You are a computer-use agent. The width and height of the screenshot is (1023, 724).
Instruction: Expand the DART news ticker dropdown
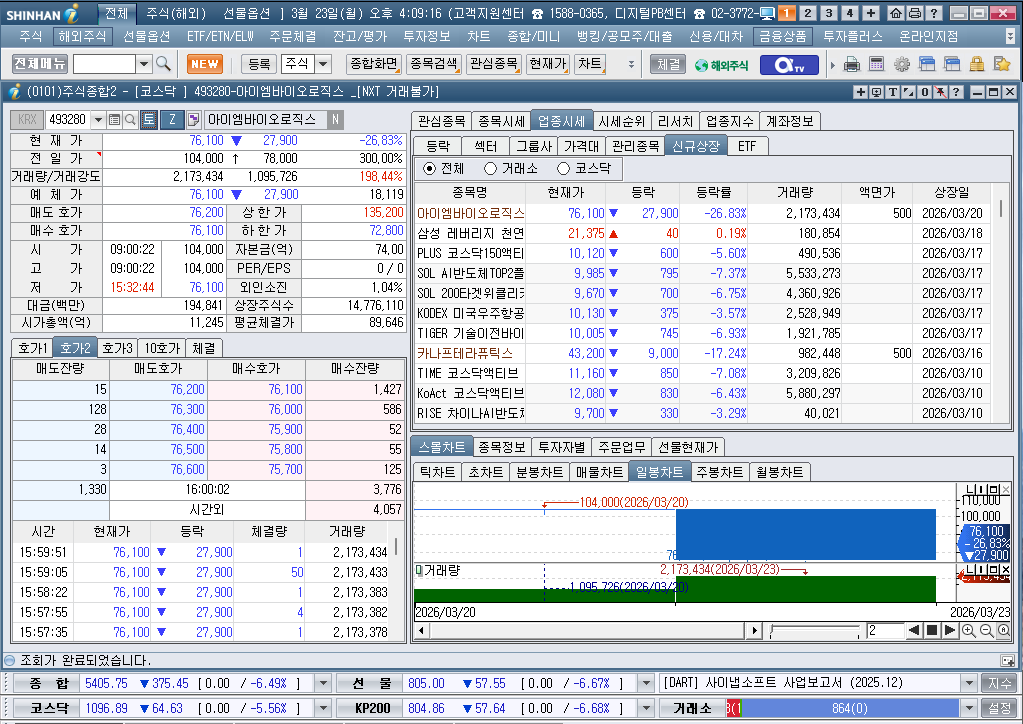pos(969,684)
